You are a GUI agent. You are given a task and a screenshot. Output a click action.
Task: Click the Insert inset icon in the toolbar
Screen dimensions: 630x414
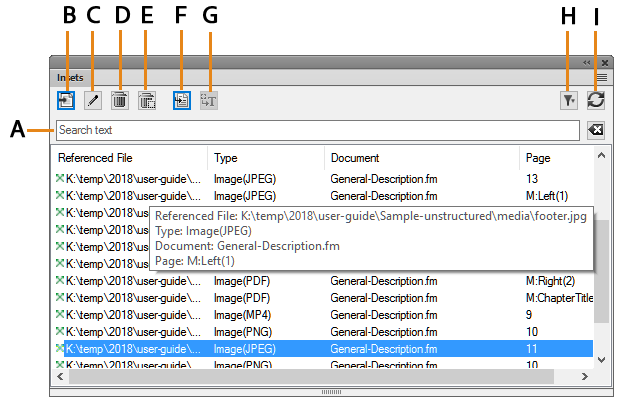66,100
